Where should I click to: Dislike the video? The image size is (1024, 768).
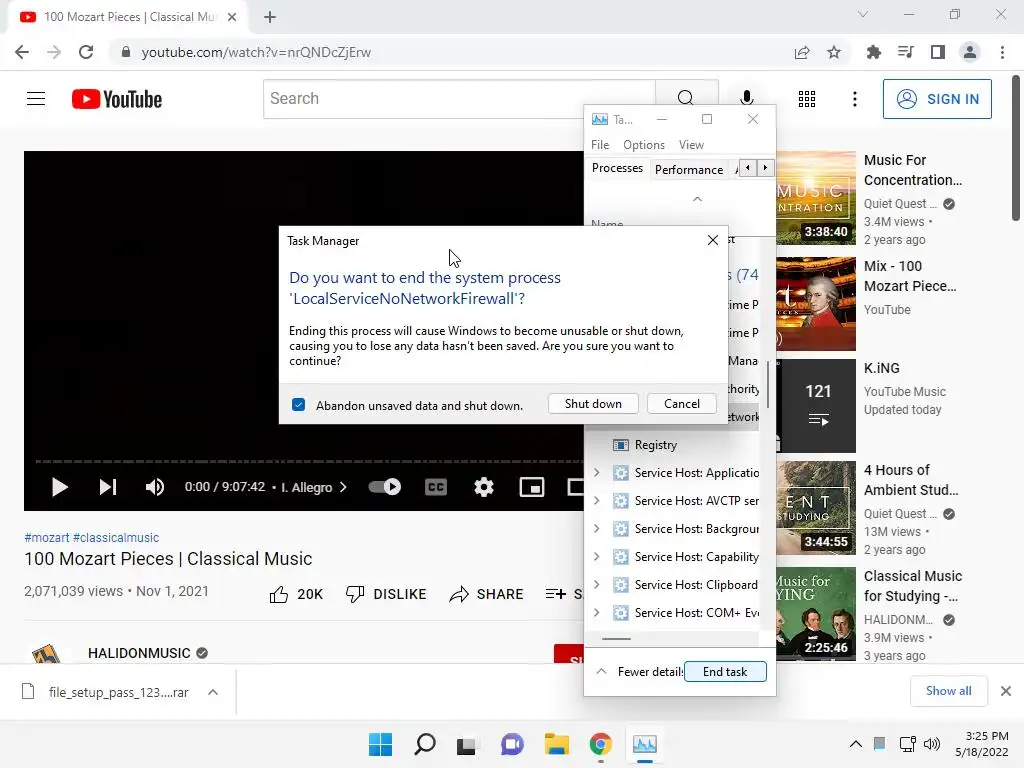click(x=386, y=594)
